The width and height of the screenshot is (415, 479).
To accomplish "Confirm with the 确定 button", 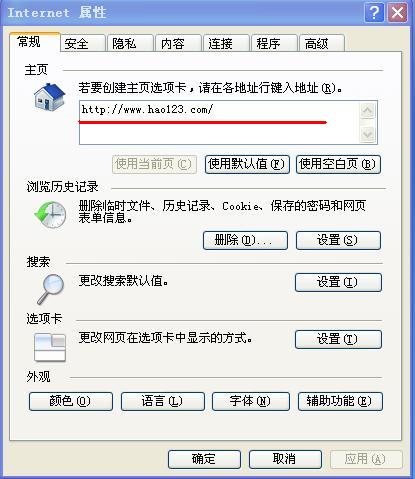I will point(204,459).
